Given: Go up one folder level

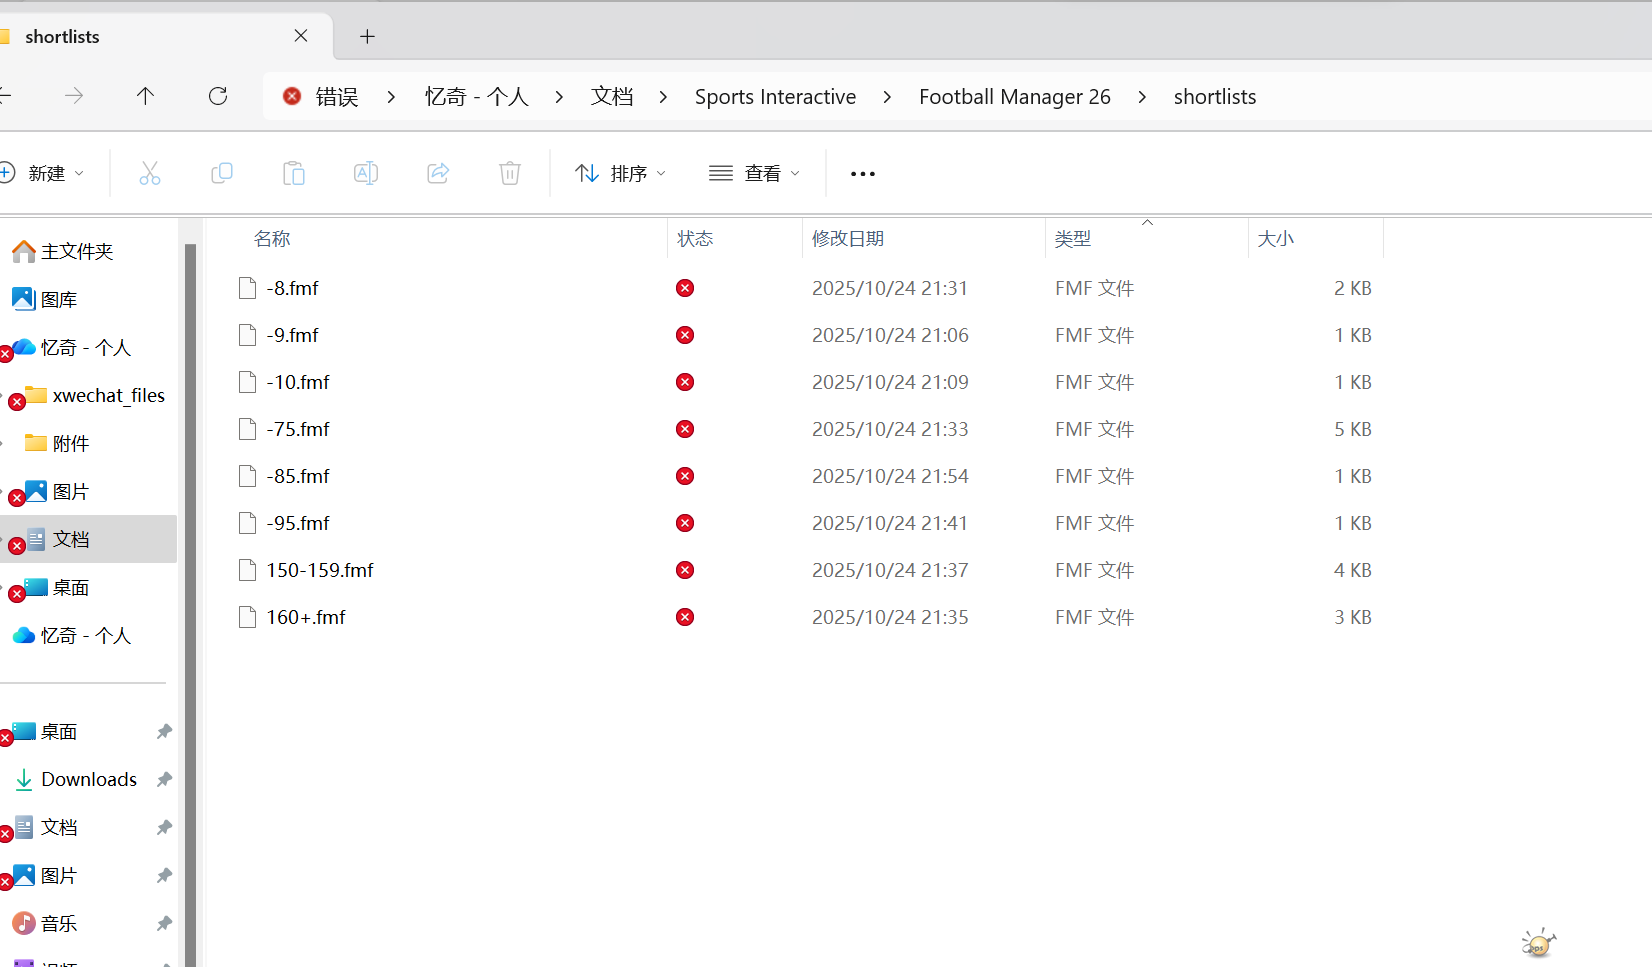Looking at the screenshot, I should pos(145,96).
